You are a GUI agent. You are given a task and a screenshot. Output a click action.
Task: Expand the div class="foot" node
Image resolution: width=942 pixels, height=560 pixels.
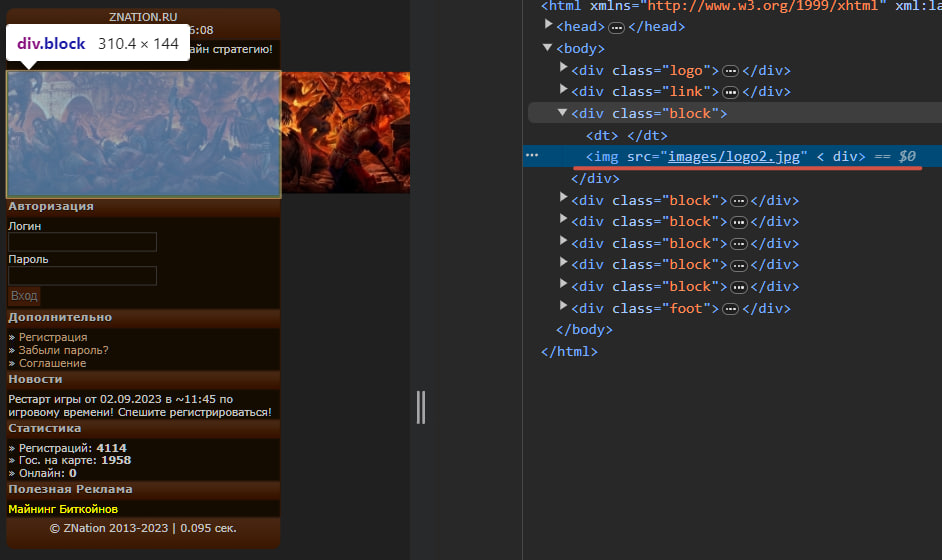pyautogui.click(x=564, y=308)
